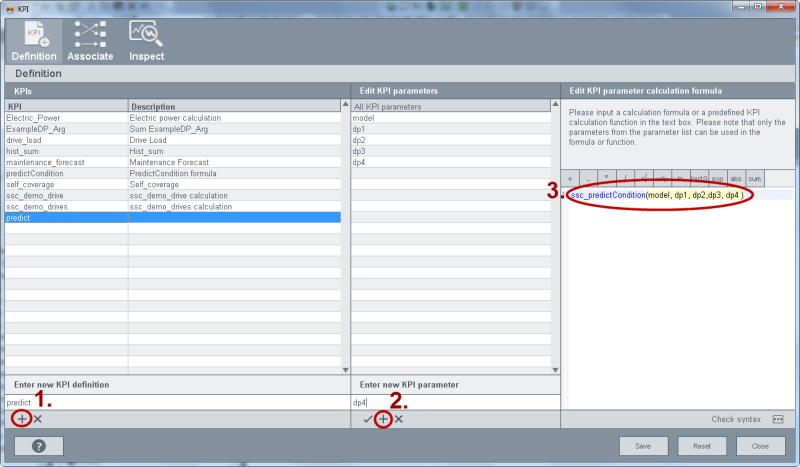This screenshot has width=800, height=467.
Task: Insert minus operator into formula
Action: point(588,179)
